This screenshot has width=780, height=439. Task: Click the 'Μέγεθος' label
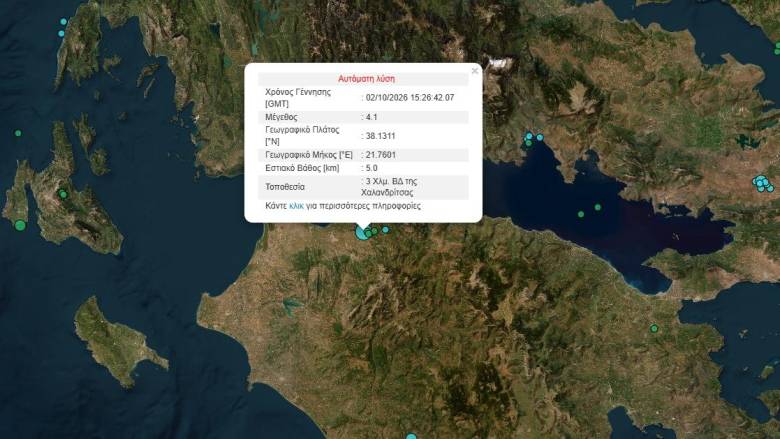(282, 117)
